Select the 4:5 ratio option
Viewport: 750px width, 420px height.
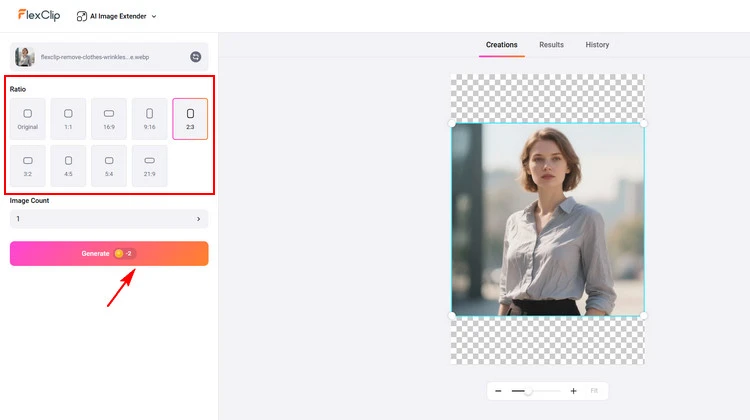68,166
